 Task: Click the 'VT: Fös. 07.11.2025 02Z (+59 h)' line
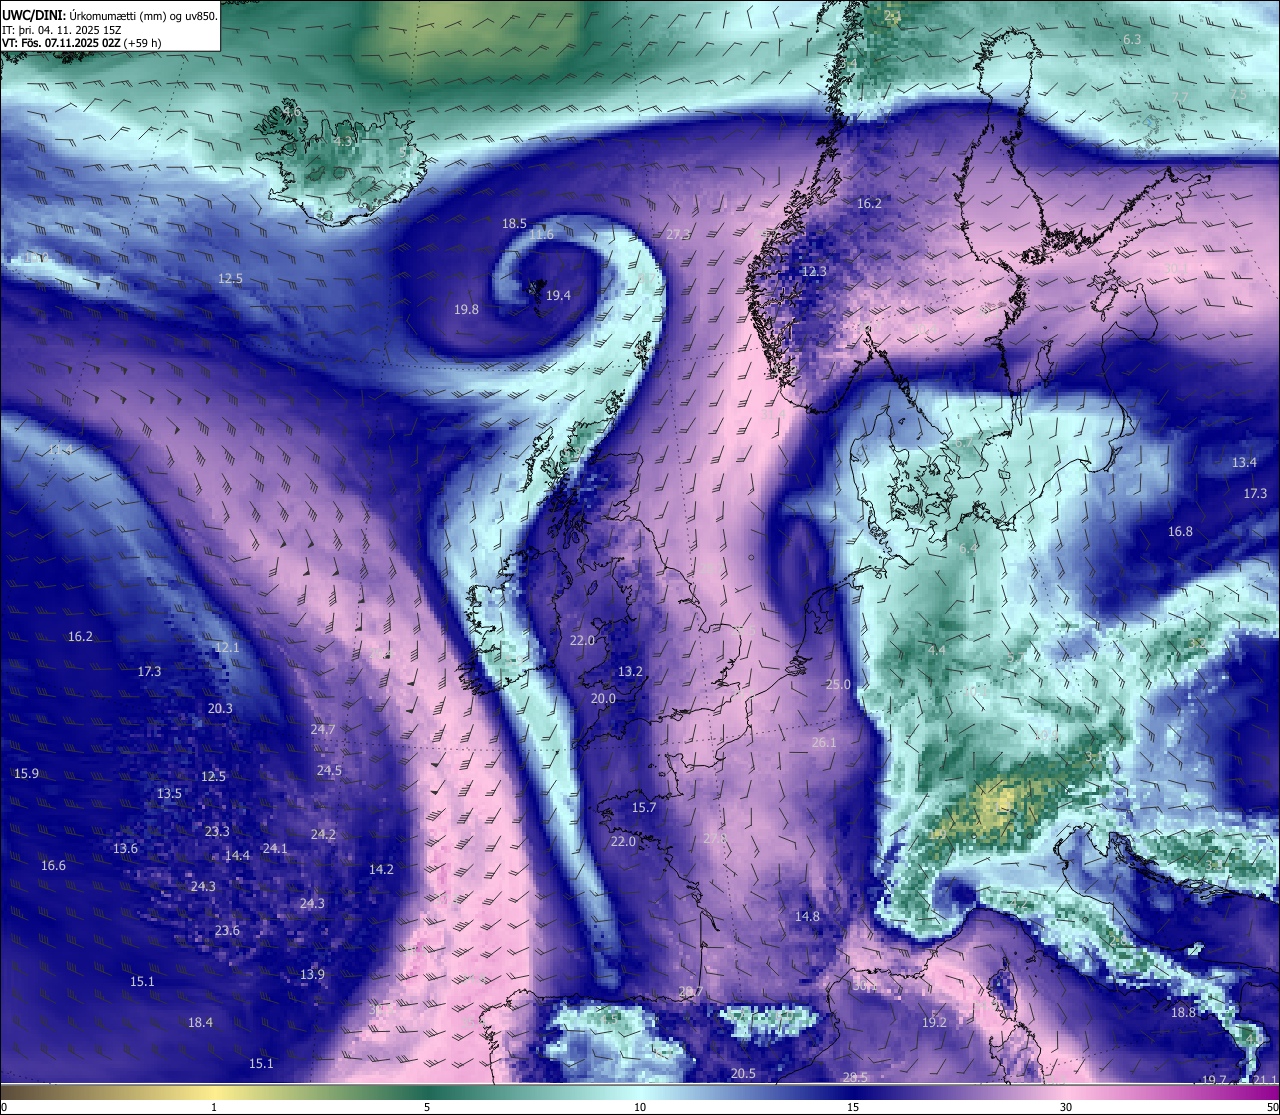pyautogui.click(x=82, y=43)
